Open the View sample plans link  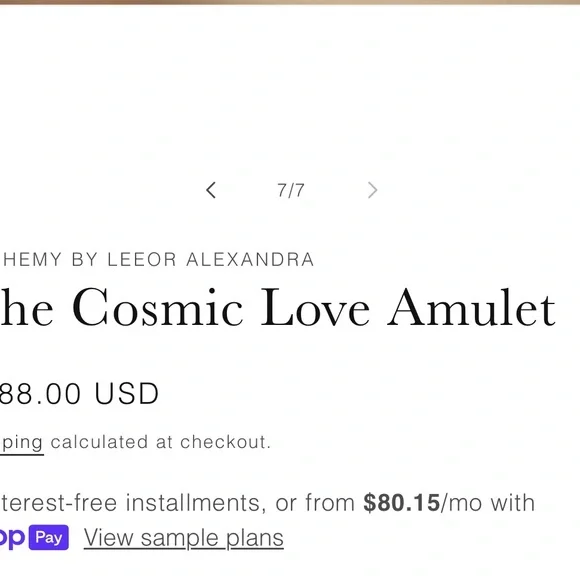coord(184,538)
